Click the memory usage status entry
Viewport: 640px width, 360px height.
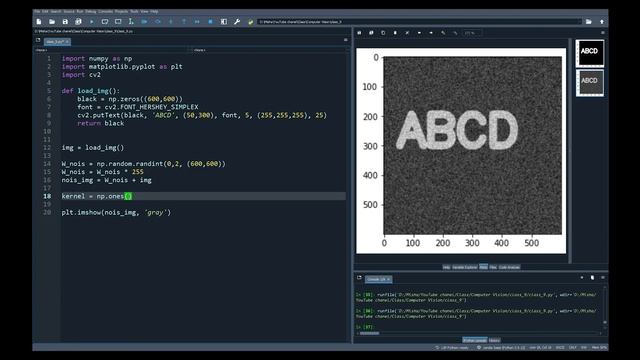[599, 348]
